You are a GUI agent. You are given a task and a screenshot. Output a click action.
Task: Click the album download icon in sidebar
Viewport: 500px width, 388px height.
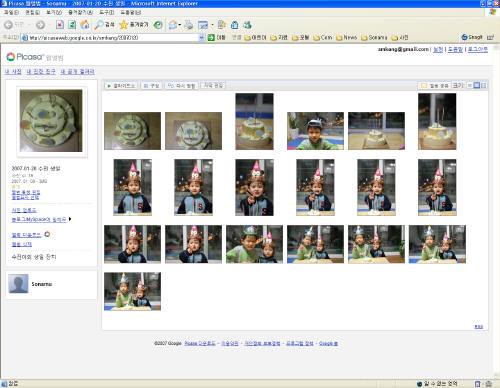coord(47,234)
